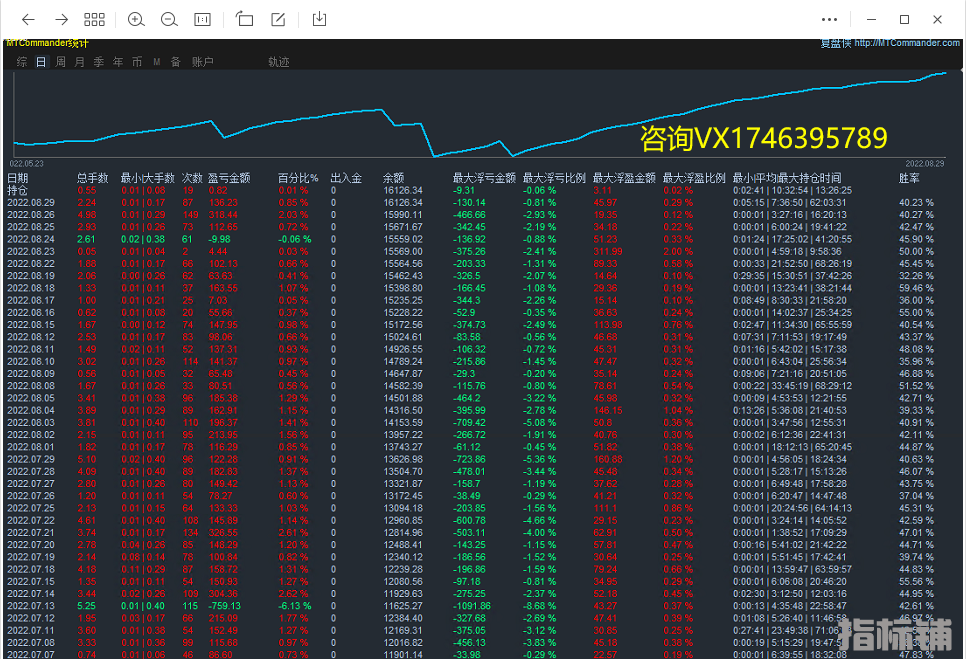966x659 pixels.
Task: Open the 轨迹 tab
Action: (278, 62)
